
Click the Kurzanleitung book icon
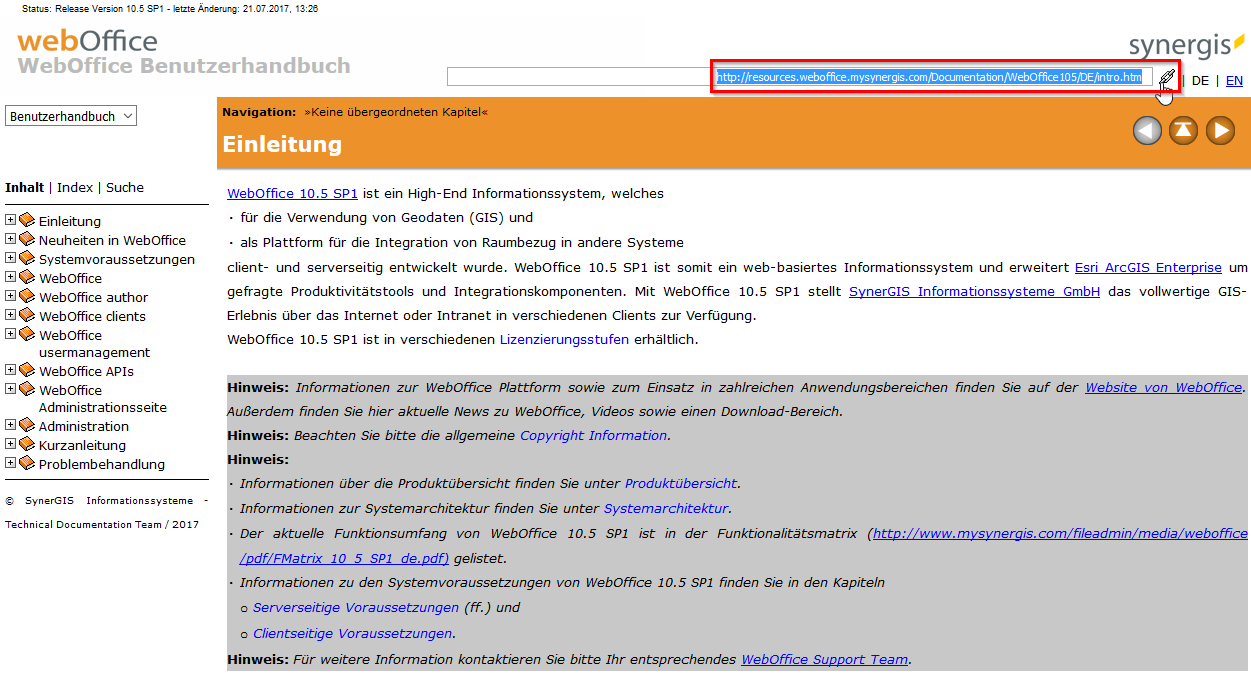pos(26,445)
